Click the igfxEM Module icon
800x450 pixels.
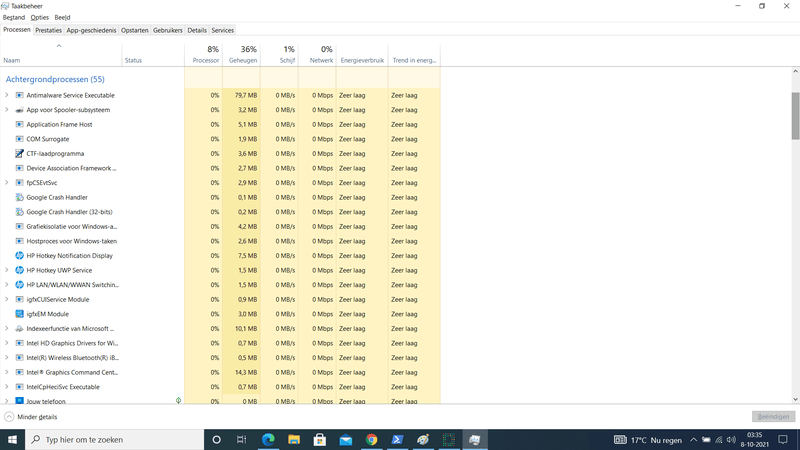coord(19,314)
